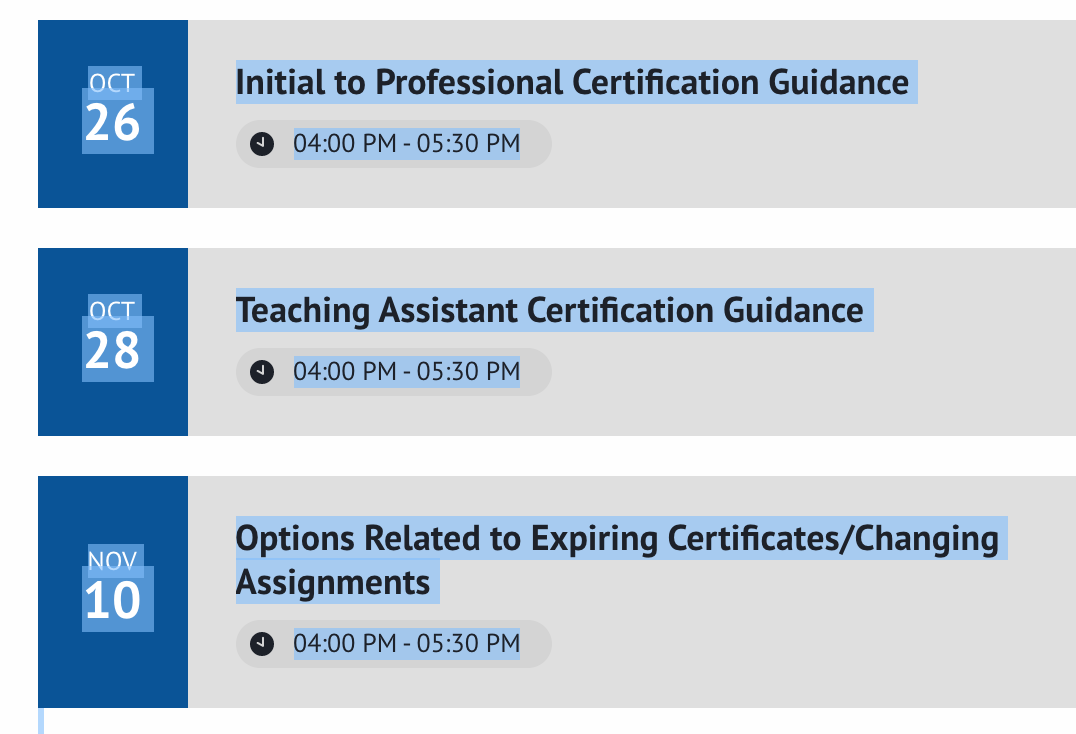Click the number 28 in date tile
The height and width of the screenshot is (734, 1076).
pos(112,351)
